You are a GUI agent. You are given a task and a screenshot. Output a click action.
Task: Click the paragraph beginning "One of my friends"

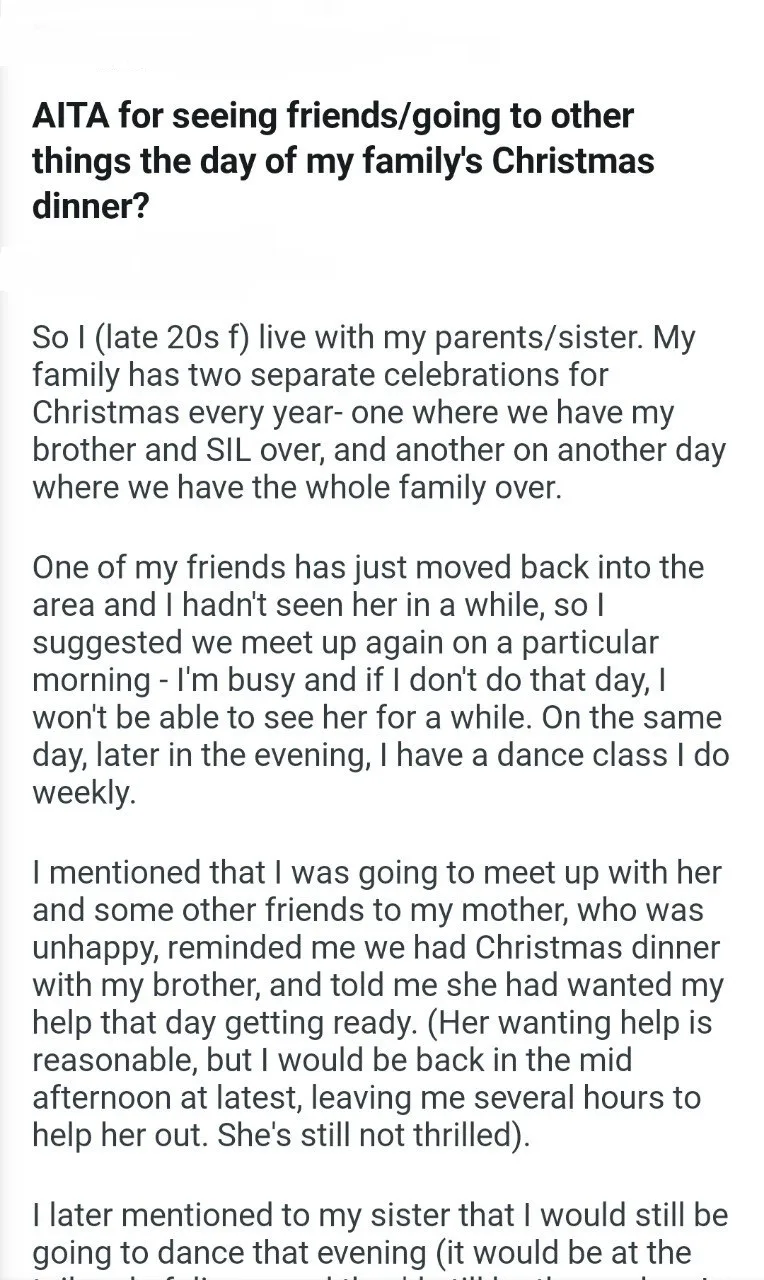tap(380, 680)
